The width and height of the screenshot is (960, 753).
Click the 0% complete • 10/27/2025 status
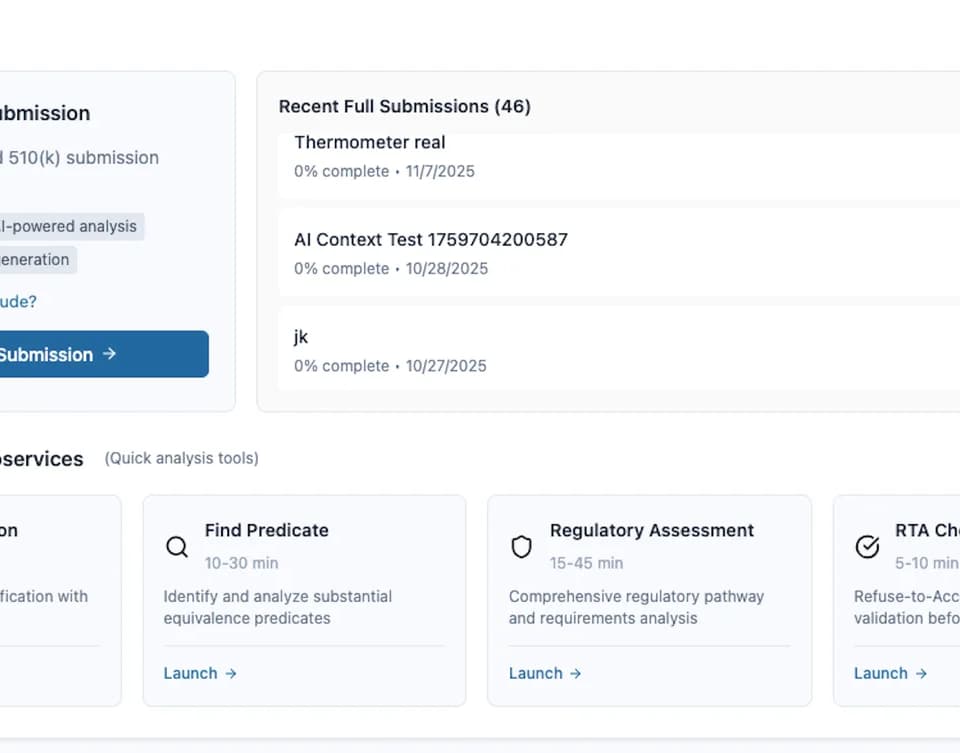click(x=390, y=366)
